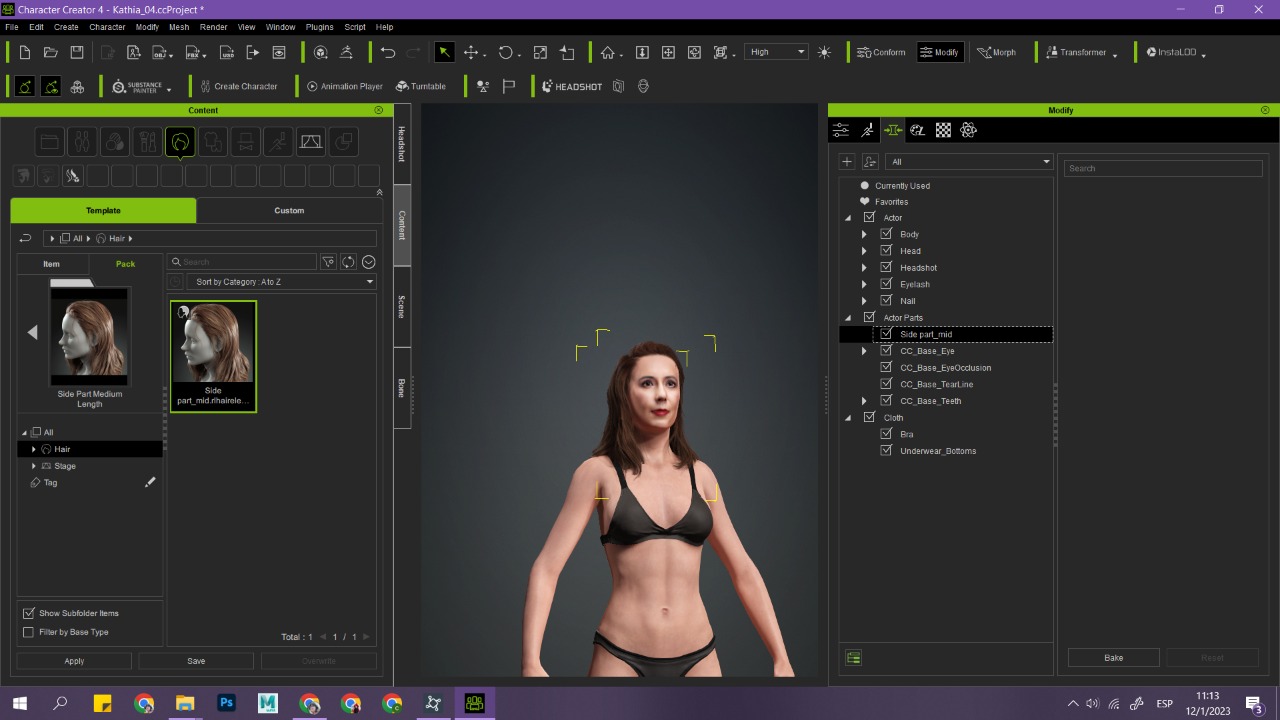The image size is (1280, 720).
Task: Click the back arrow in Content path
Action: coord(26,238)
